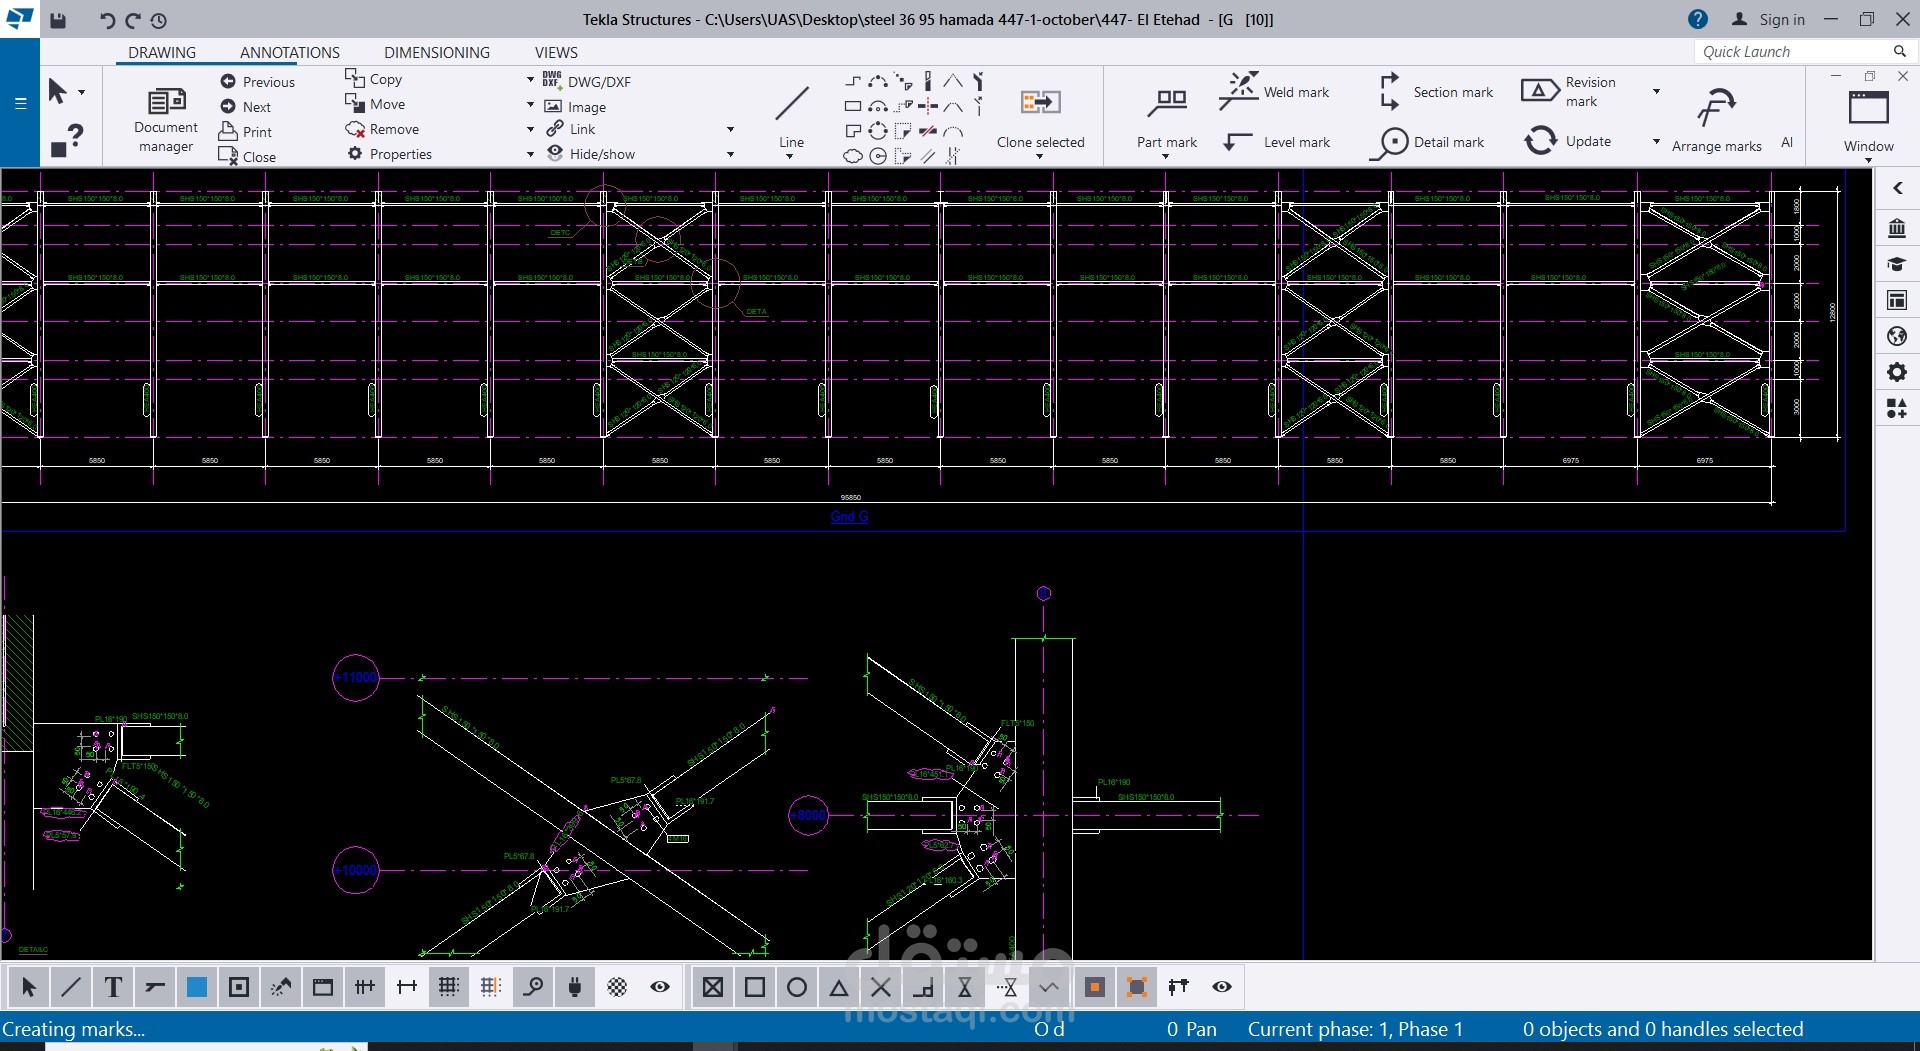The height and width of the screenshot is (1051, 1920).
Task: Select the text tool in bottom toolbar
Action: pyautogui.click(x=113, y=987)
